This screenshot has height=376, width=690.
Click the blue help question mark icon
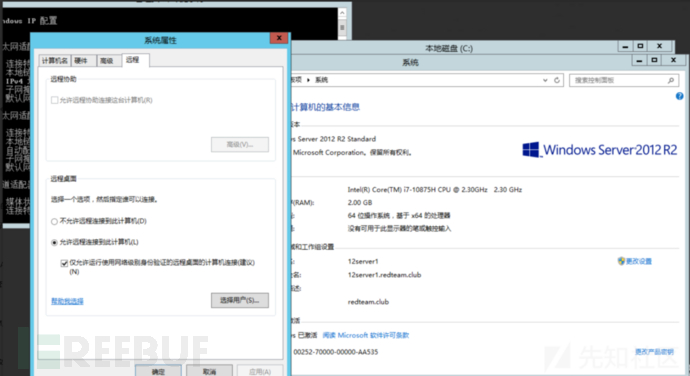[679, 96]
